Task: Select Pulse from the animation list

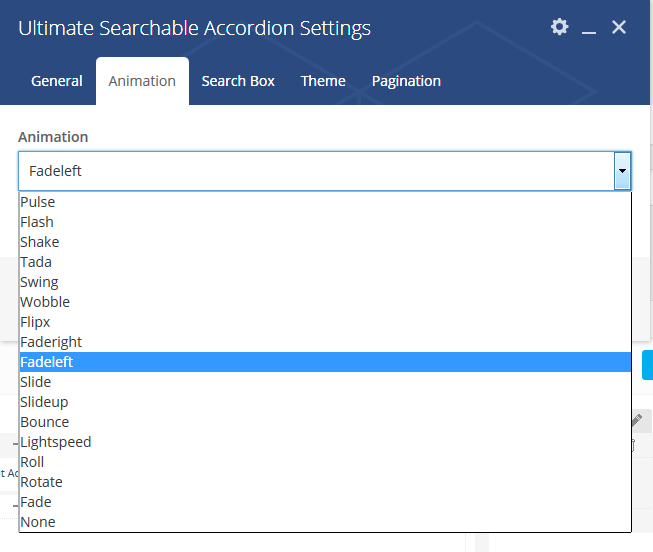Action: pos(38,202)
